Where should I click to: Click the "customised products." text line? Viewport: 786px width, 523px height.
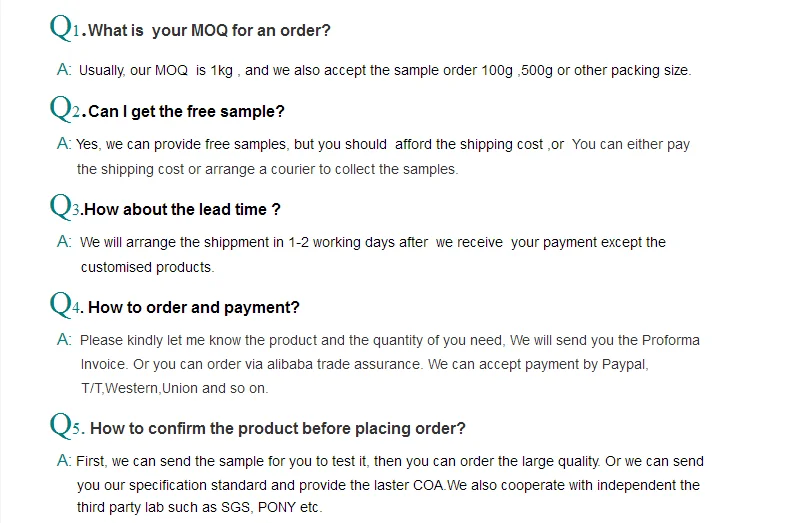[x=147, y=267]
